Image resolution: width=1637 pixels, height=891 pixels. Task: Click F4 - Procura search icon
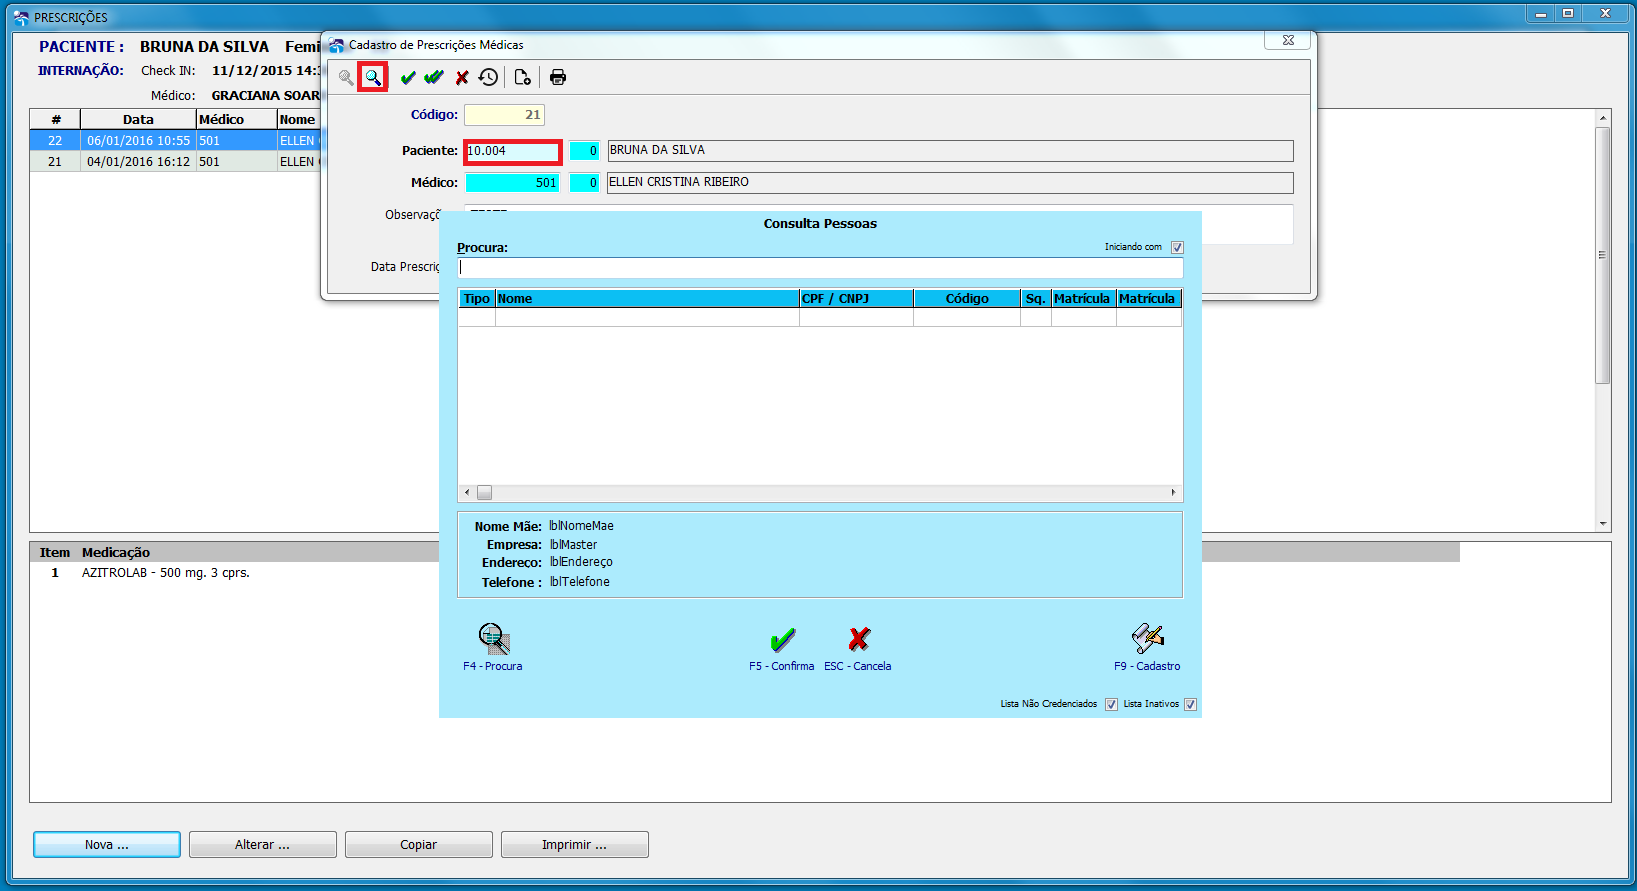pos(494,638)
